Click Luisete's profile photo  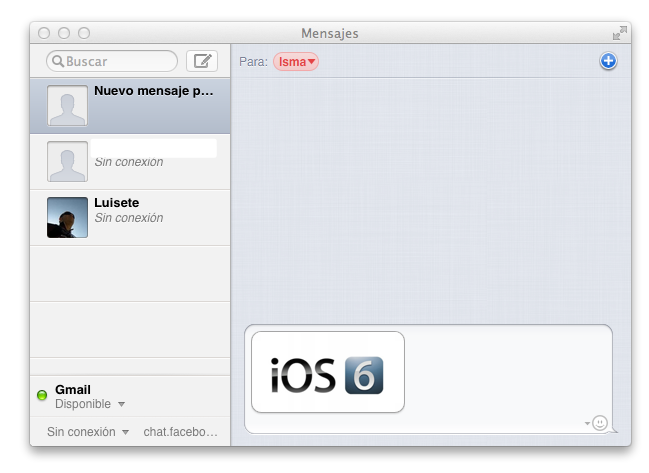tap(67, 217)
